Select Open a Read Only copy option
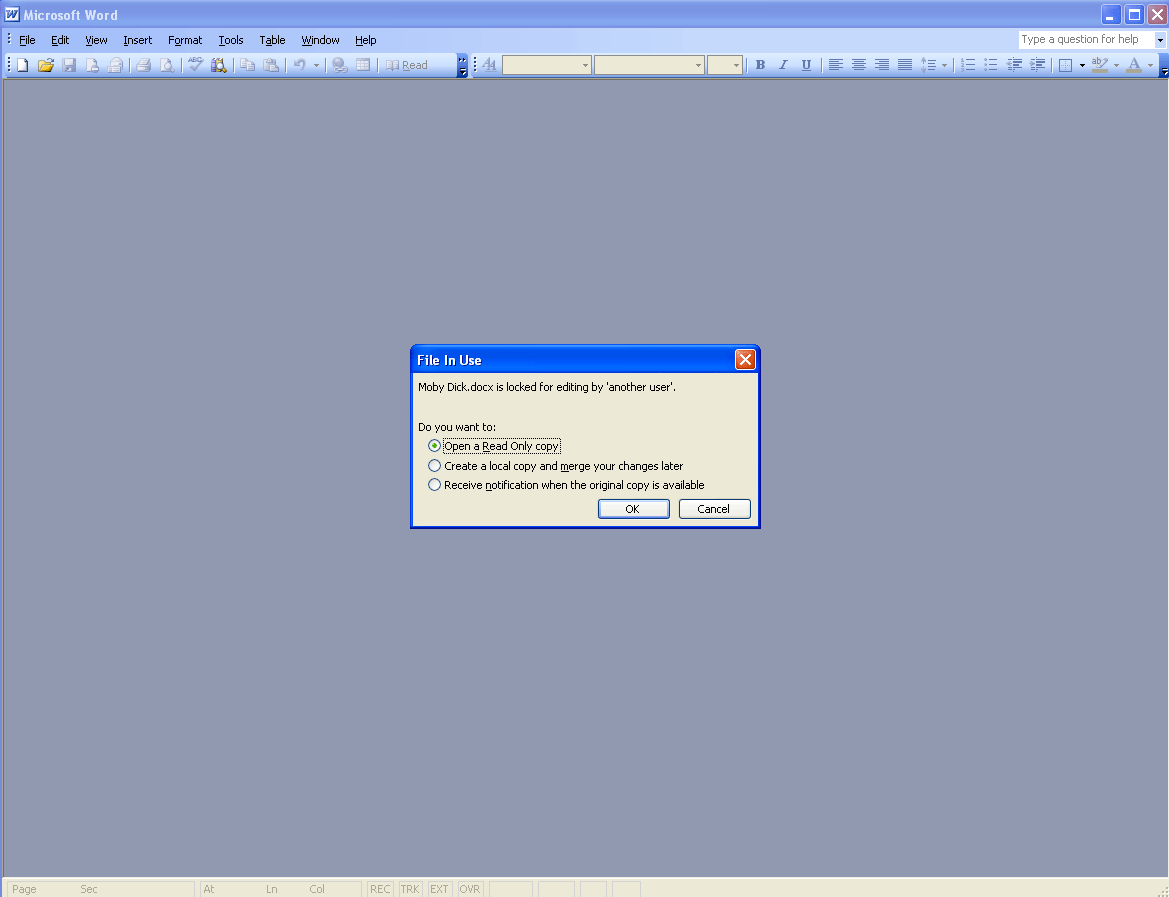This screenshot has width=1169, height=897. click(x=495, y=446)
